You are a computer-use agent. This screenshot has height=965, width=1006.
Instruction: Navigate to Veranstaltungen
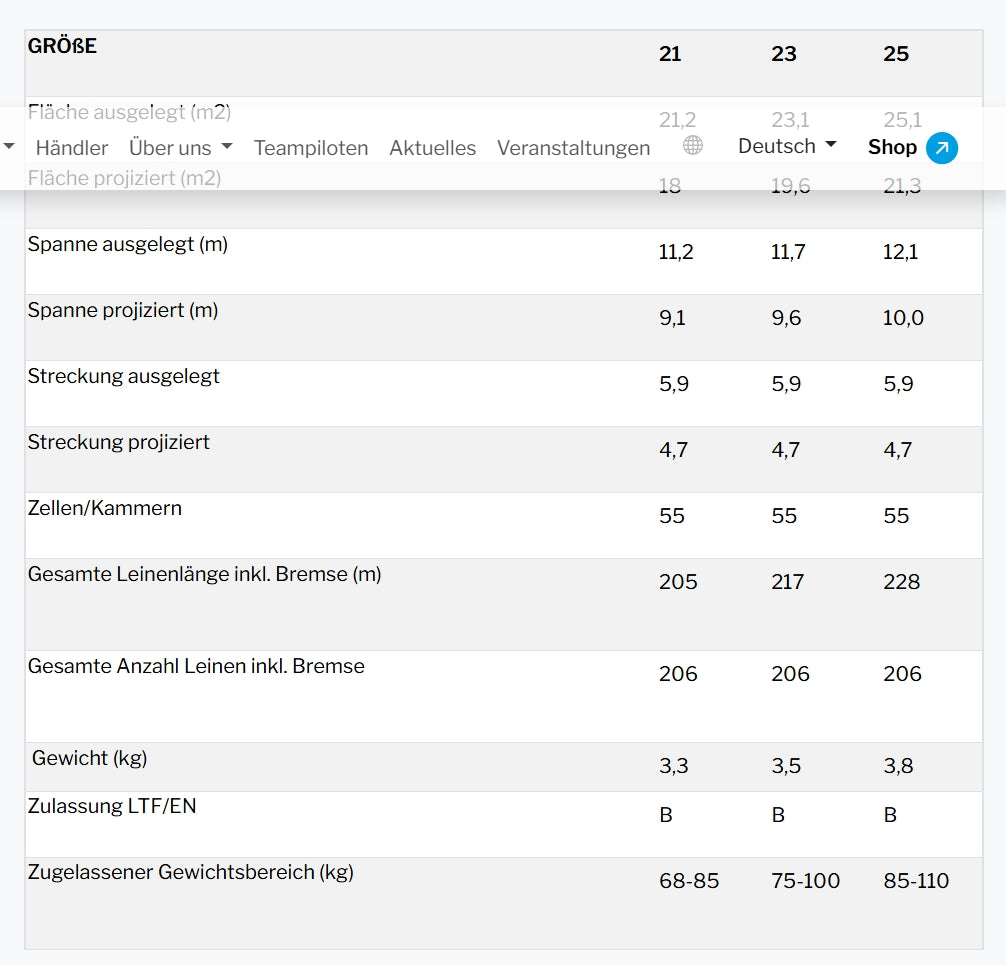(573, 148)
